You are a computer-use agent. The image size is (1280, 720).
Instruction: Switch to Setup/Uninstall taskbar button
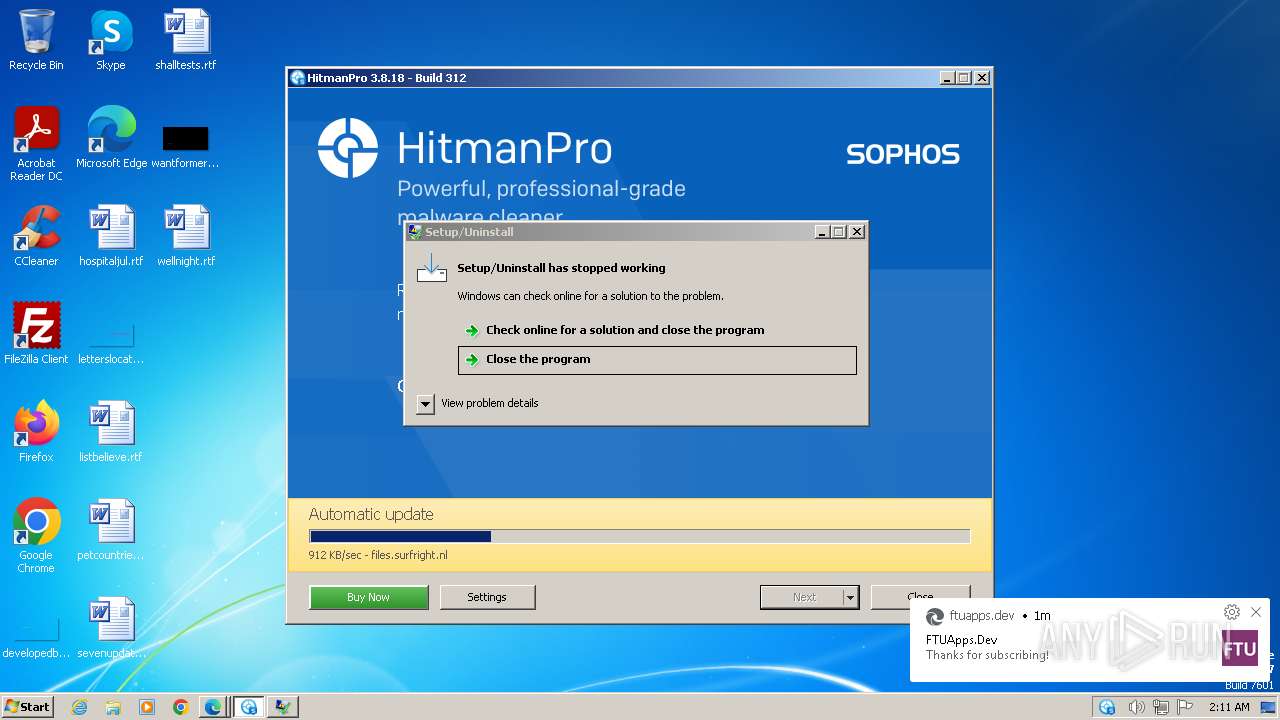point(283,707)
